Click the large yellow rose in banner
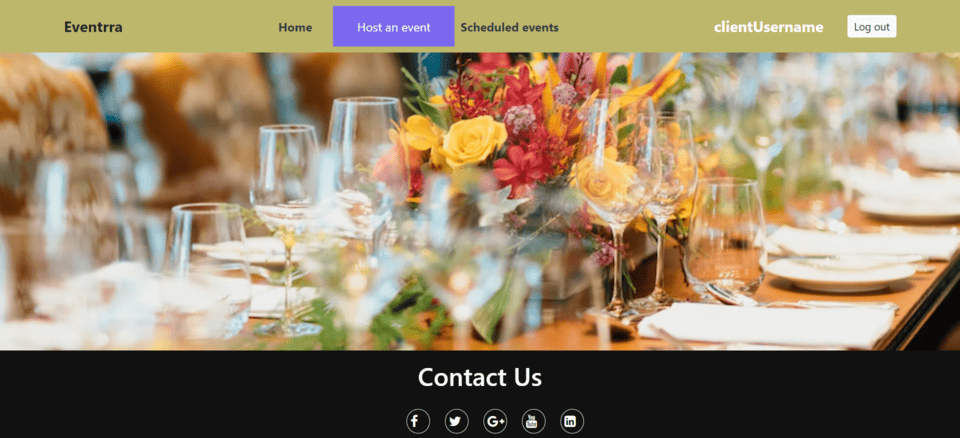 click(x=474, y=142)
